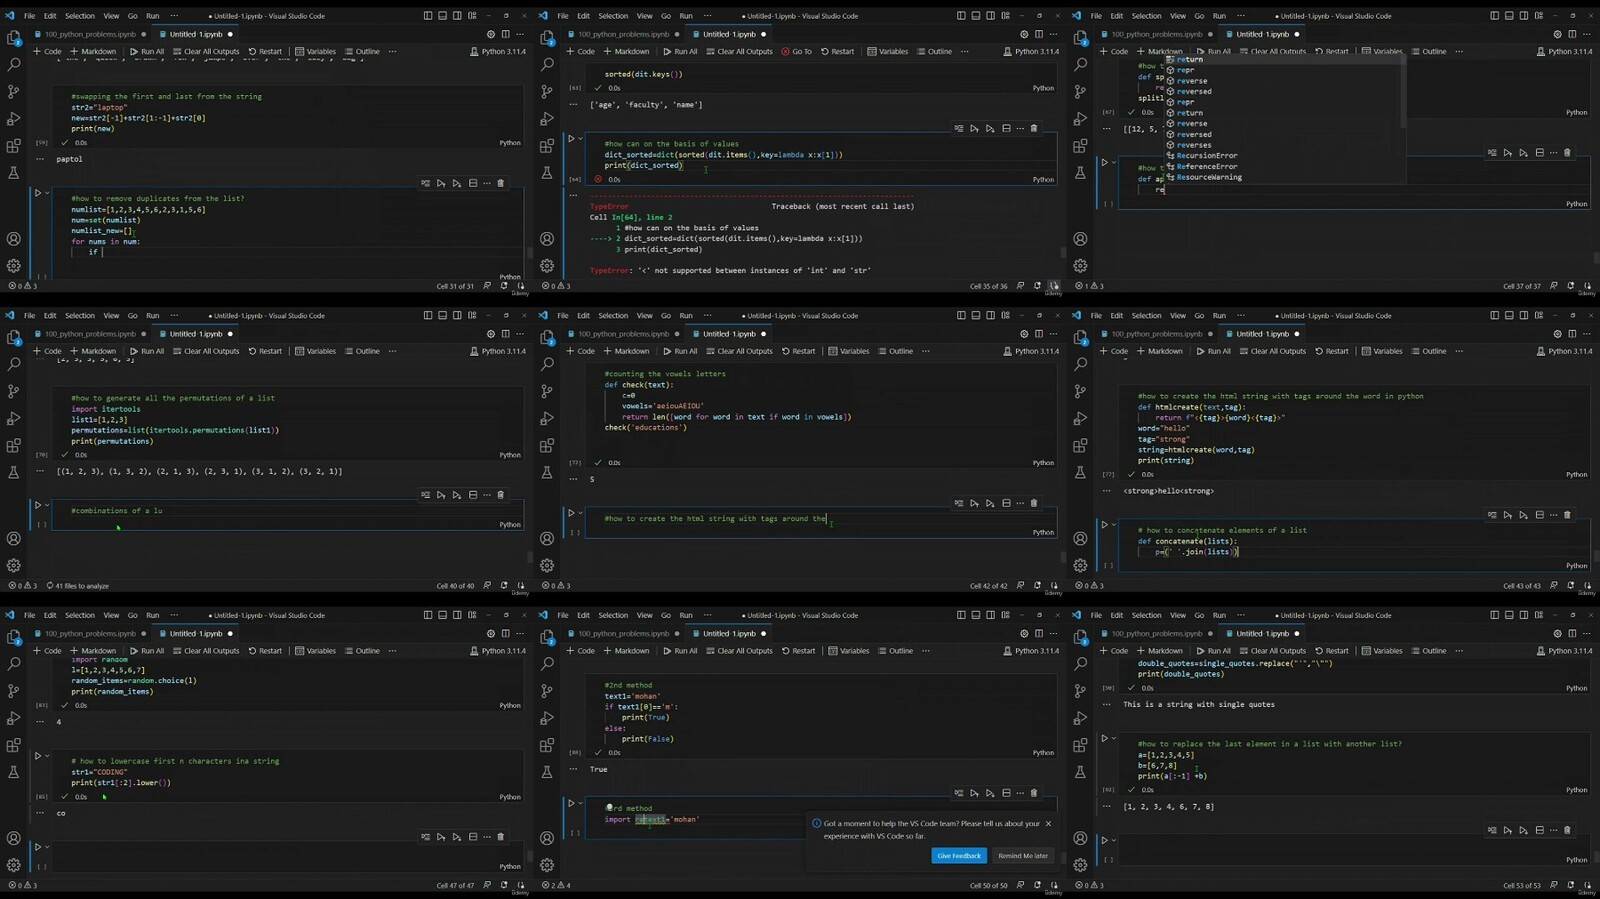Open Testing flask icon in the 'Cell 47 of 47' window
1600x899 pixels.
tap(14, 772)
